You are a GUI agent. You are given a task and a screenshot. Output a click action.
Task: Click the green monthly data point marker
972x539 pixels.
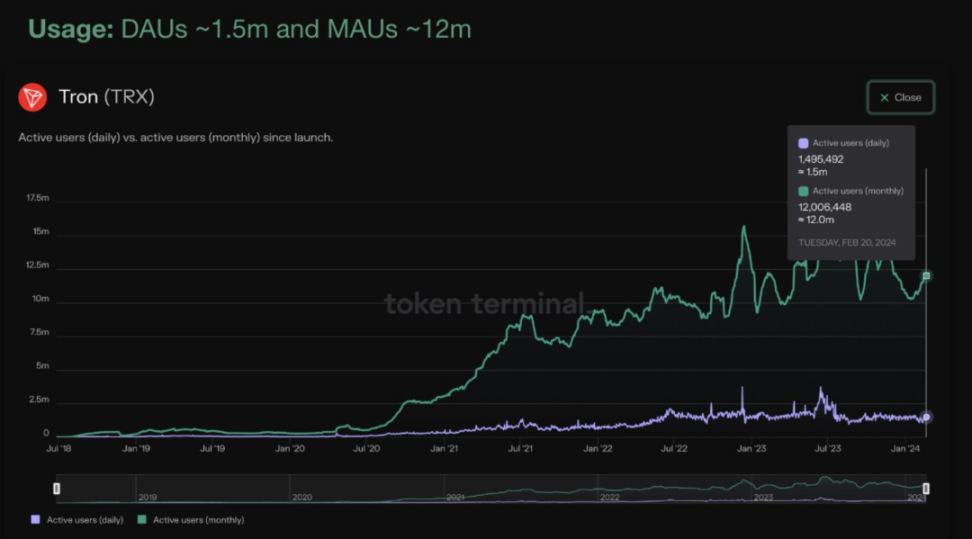[x=926, y=275]
